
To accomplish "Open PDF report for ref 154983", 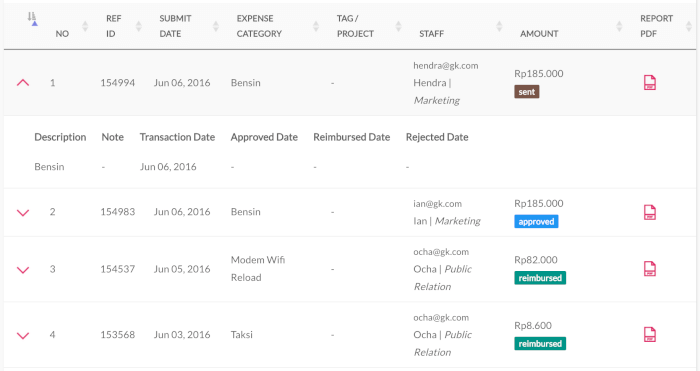I will coord(650,212).
